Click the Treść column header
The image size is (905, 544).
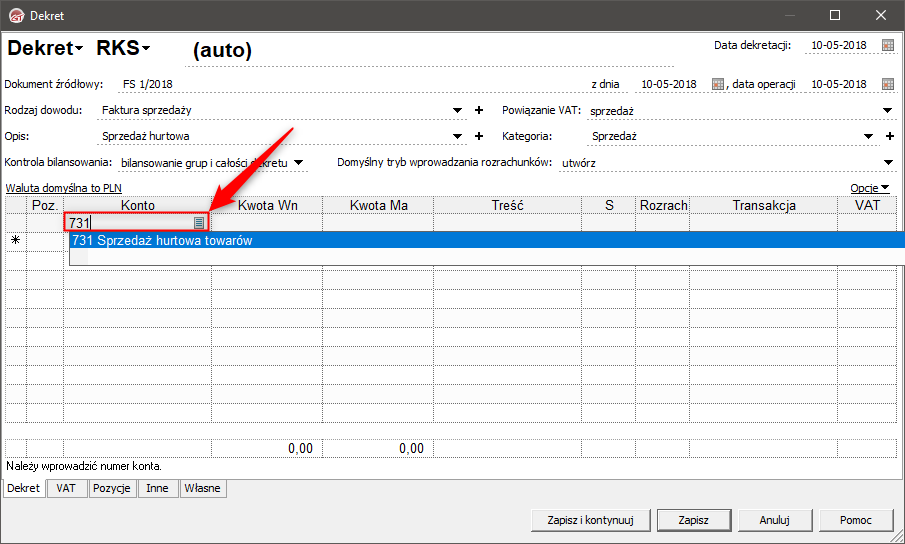click(507, 205)
